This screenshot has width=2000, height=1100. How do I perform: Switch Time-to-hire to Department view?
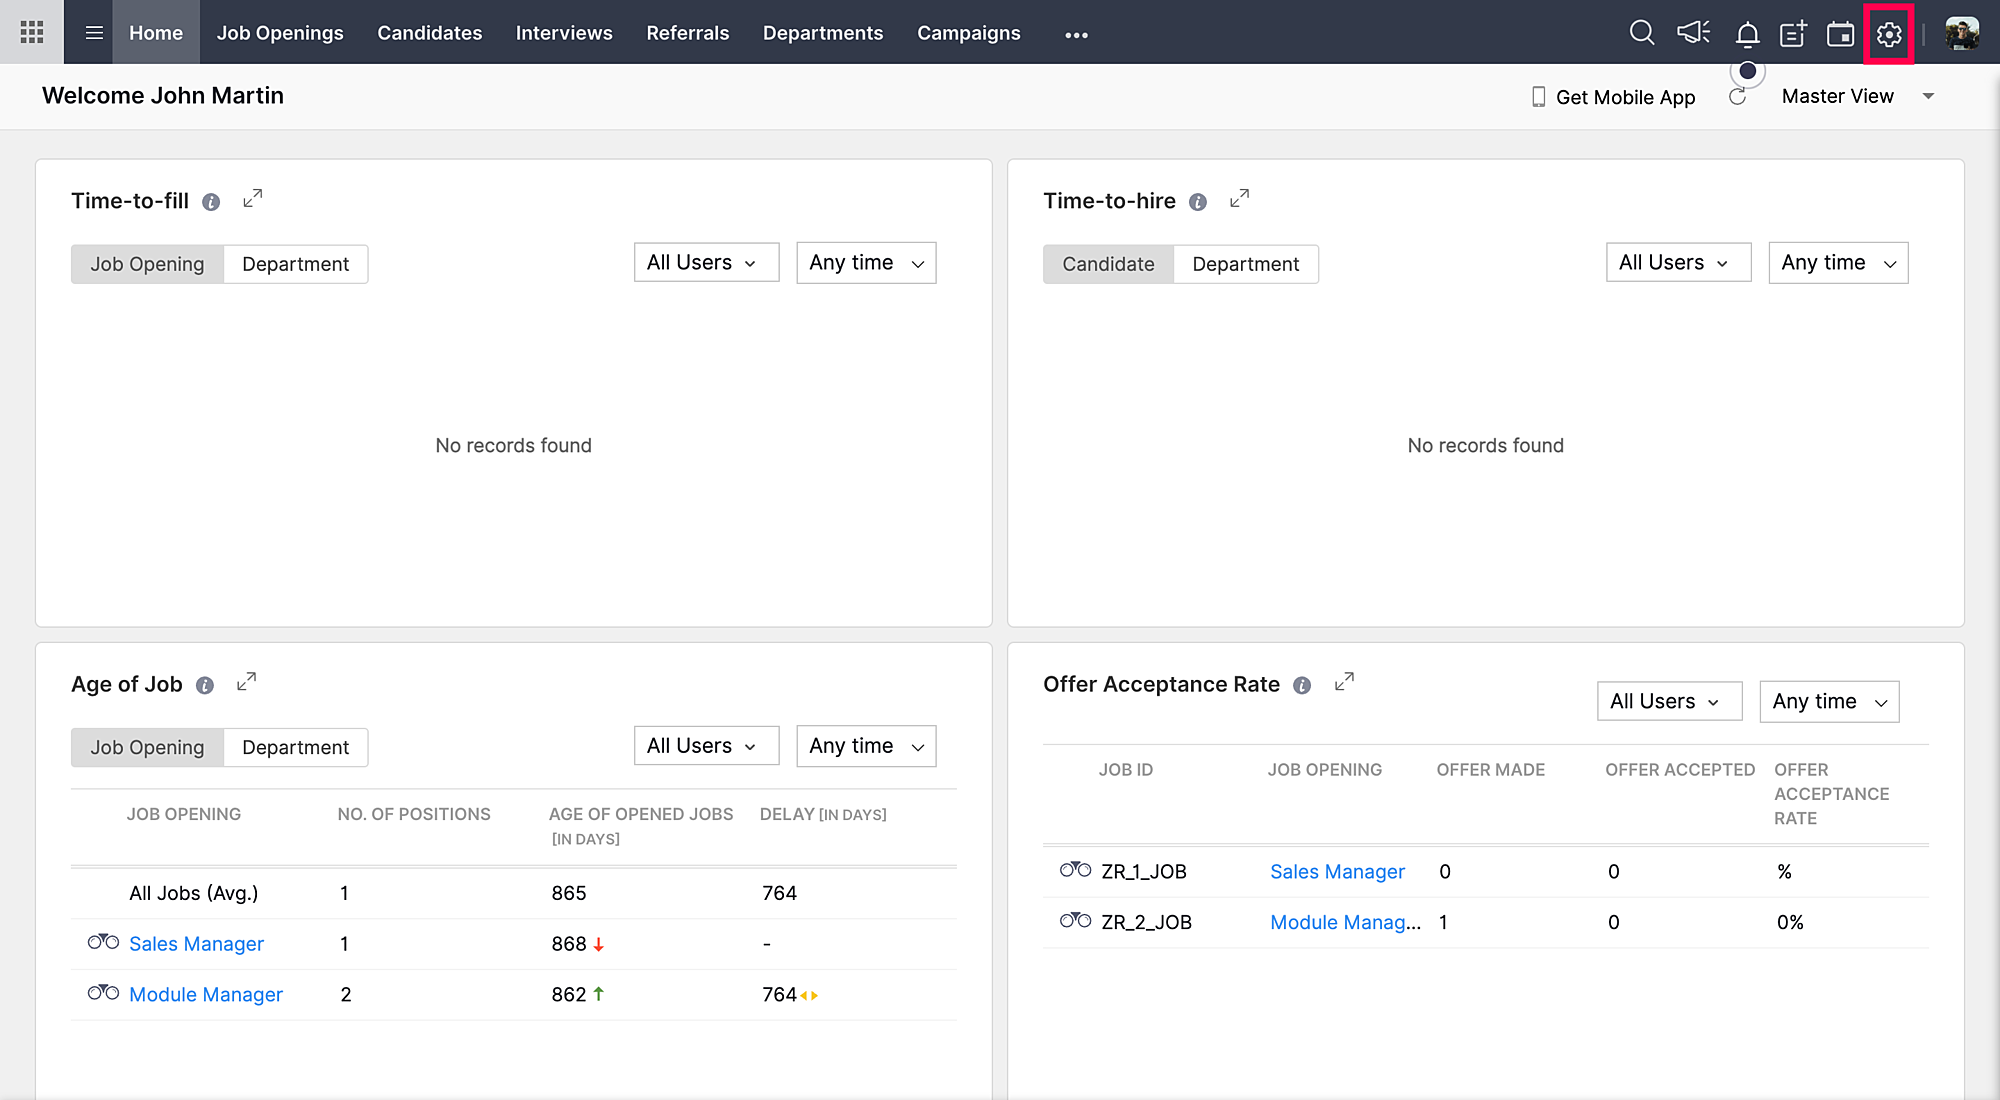point(1245,264)
